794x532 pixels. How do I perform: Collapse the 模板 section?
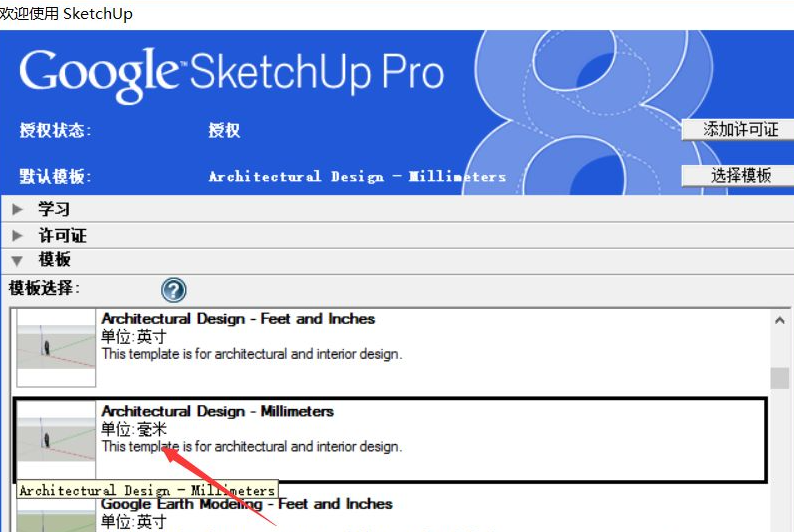[18, 261]
